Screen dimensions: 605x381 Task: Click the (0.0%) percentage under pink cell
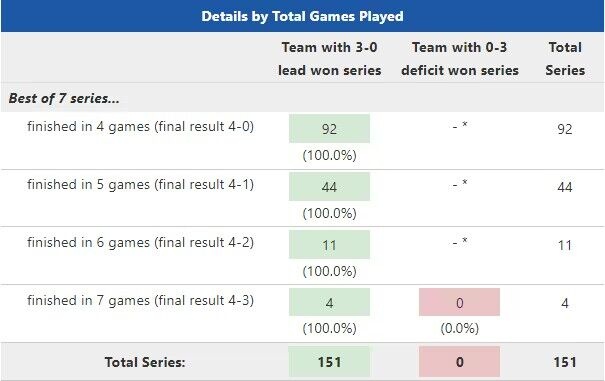coord(460,328)
